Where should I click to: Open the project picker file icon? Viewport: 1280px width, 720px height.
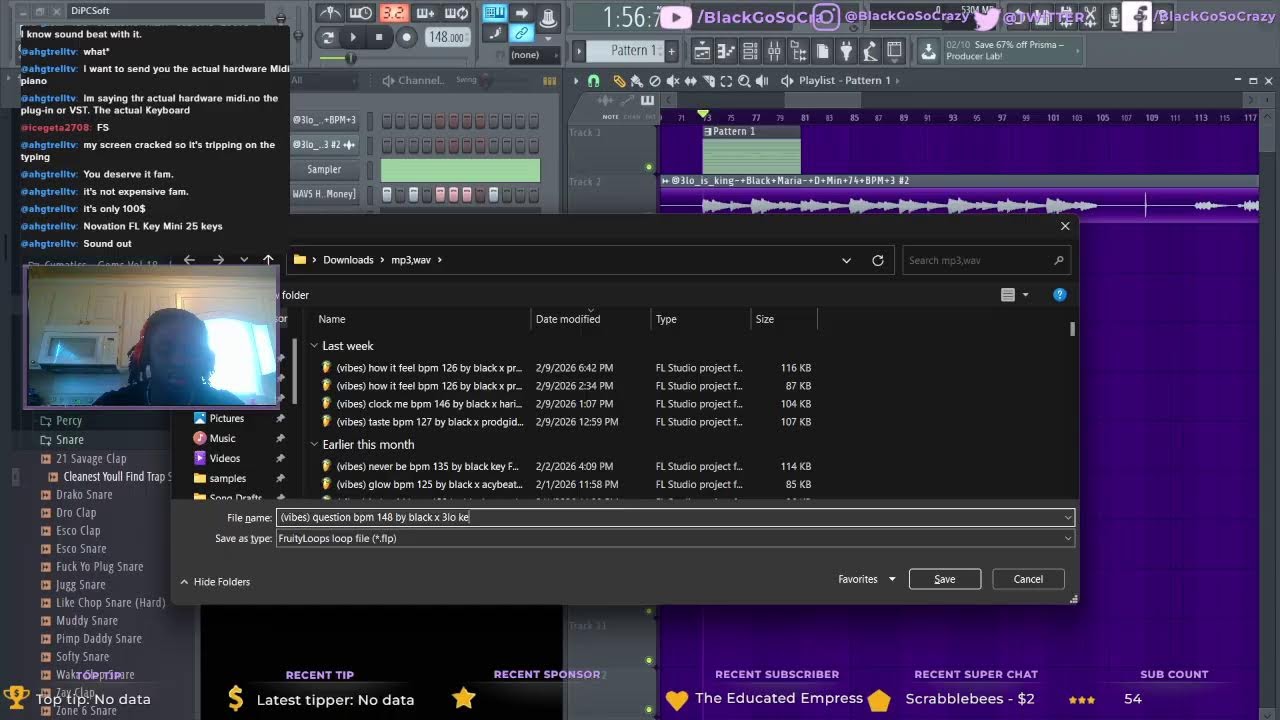coord(822,51)
